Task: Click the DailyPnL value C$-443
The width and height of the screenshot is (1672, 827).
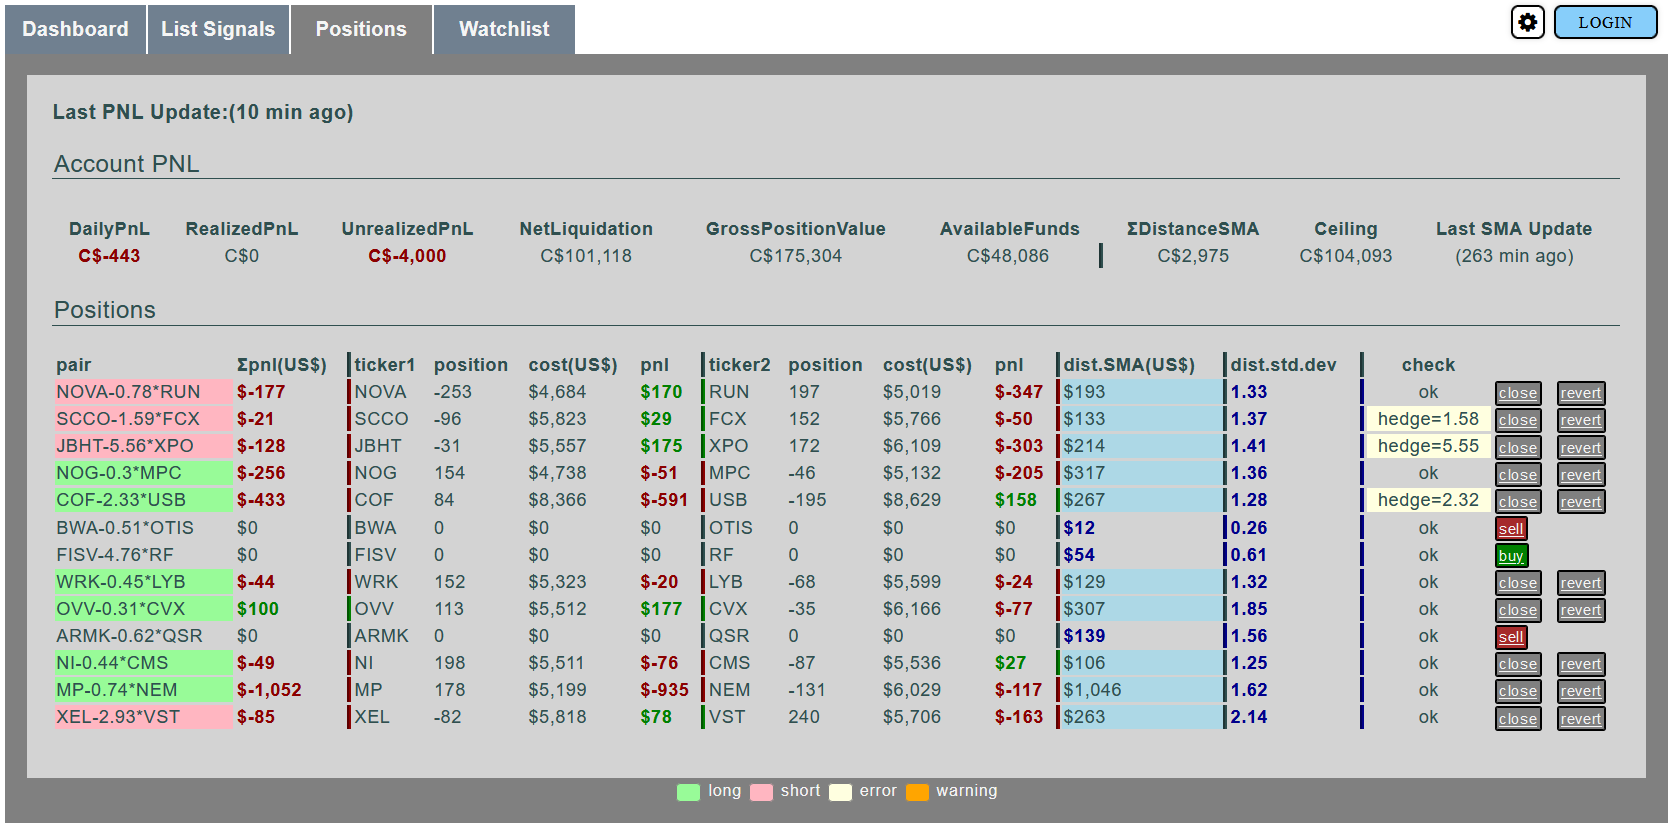Action: click(x=109, y=256)
